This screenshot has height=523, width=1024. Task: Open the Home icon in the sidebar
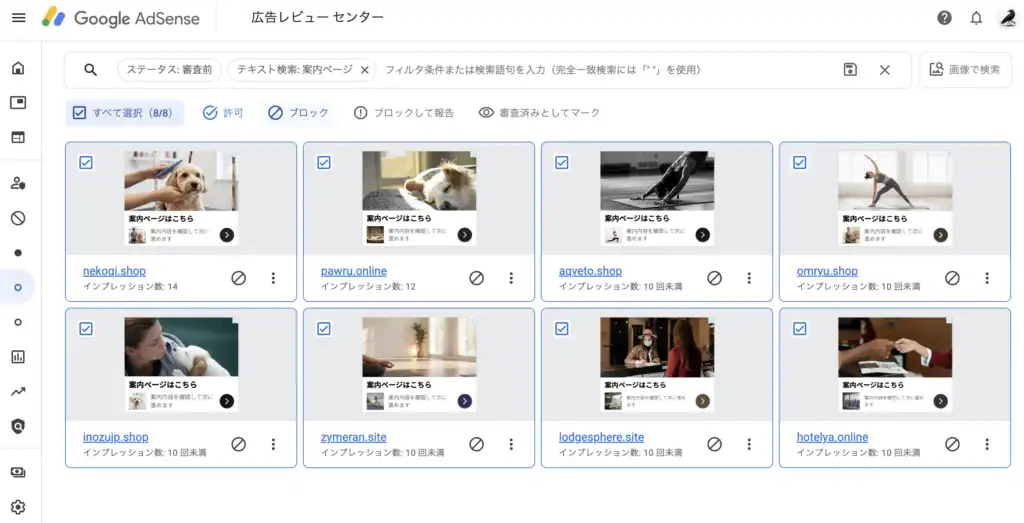[18, 69]
